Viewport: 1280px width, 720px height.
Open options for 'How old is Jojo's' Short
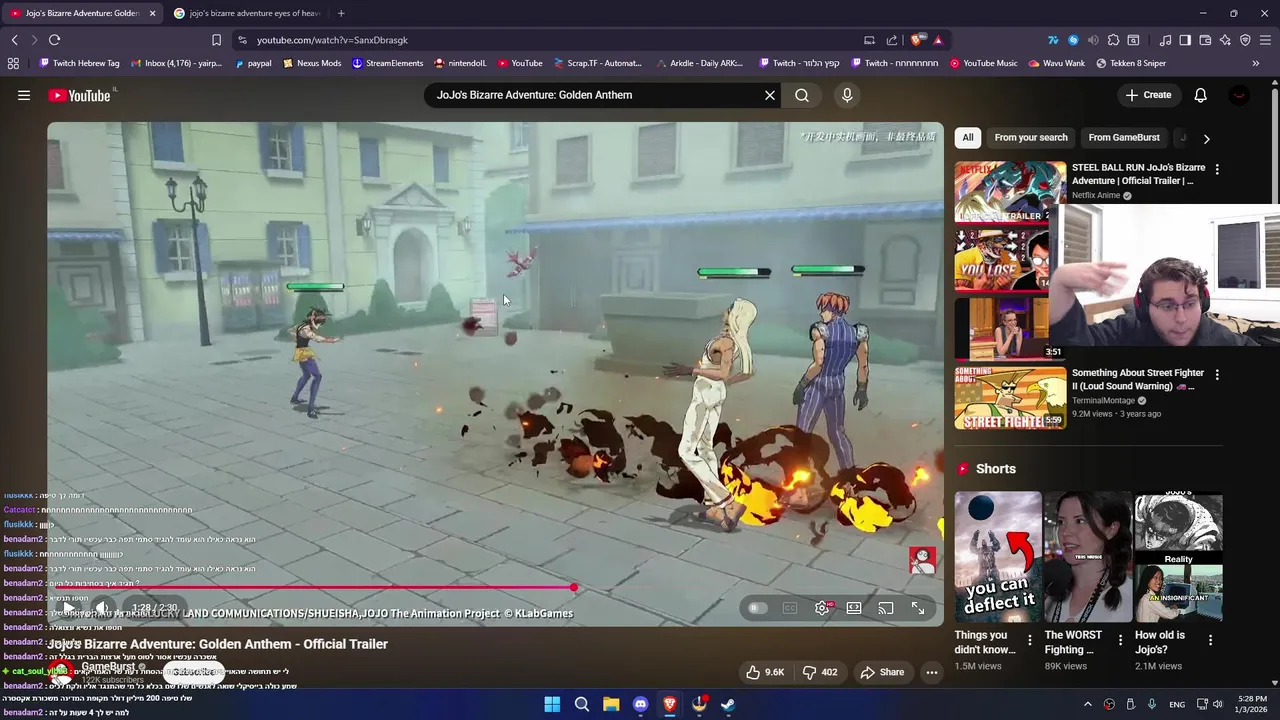1210,640
